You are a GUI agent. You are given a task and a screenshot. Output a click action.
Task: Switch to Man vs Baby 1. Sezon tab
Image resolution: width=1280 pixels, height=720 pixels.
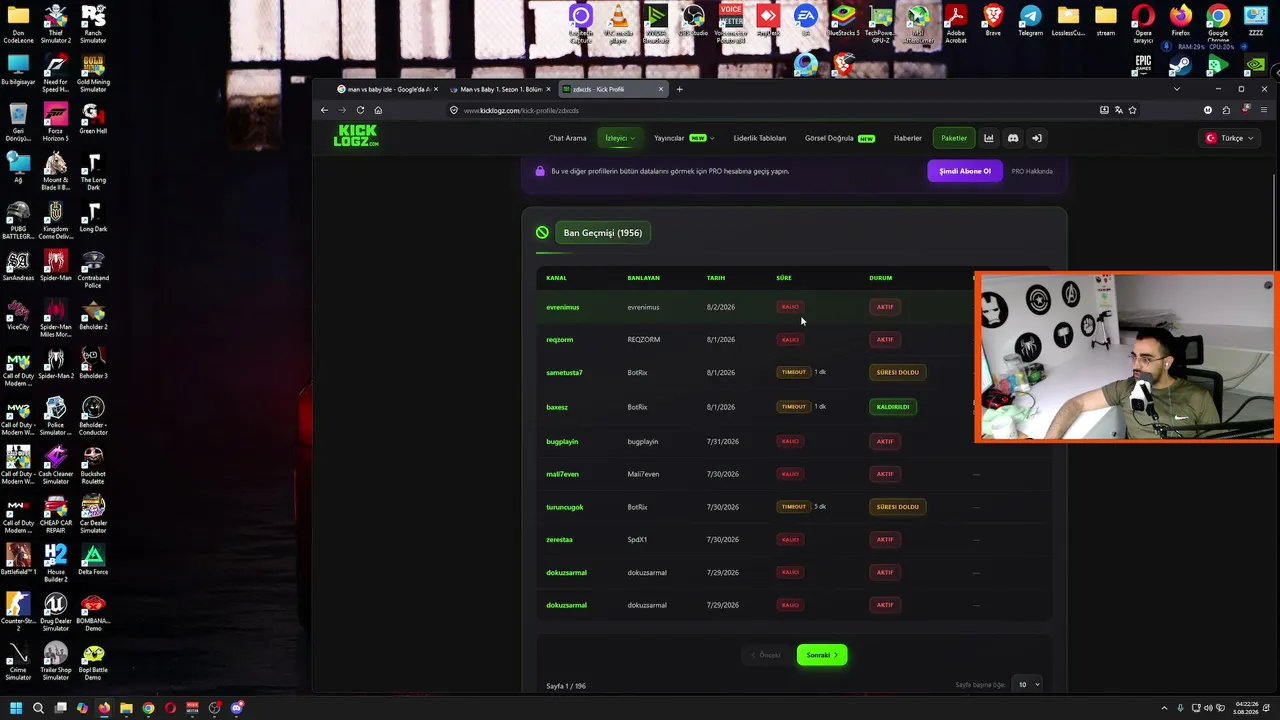coord(500,89)
